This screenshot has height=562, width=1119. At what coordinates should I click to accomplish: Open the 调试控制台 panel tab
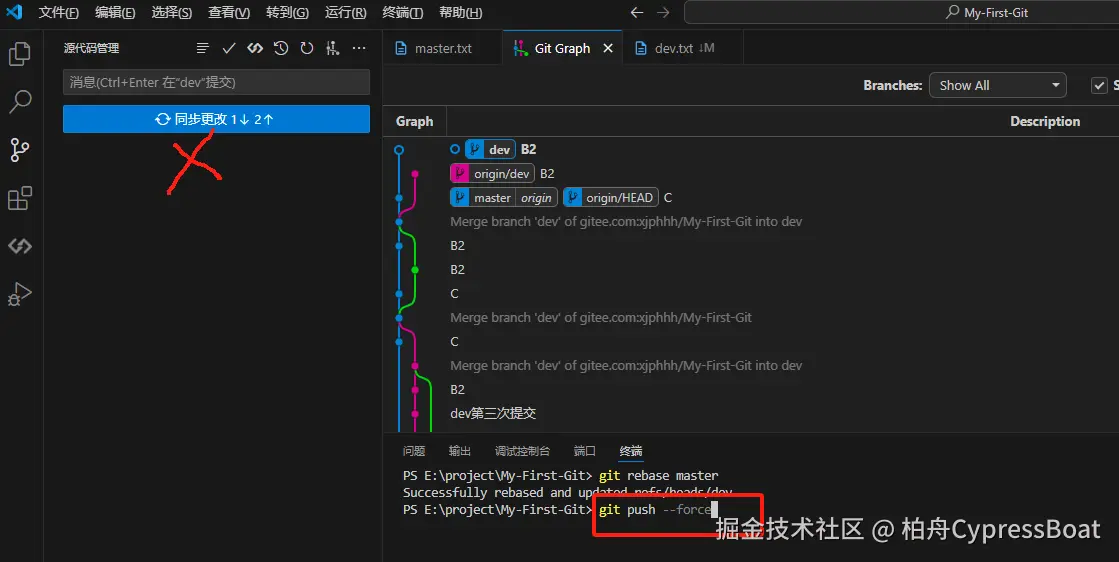click(522, 451)
